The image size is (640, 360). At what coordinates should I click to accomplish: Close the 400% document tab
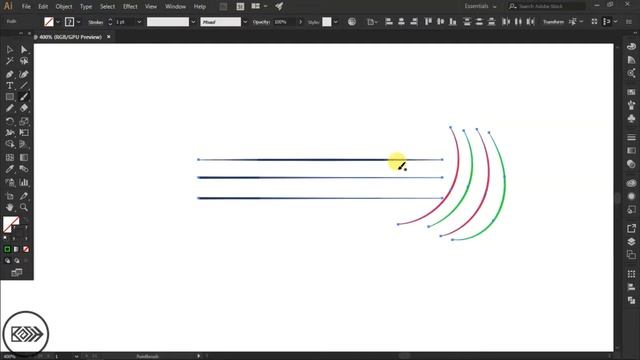[109, 37]
